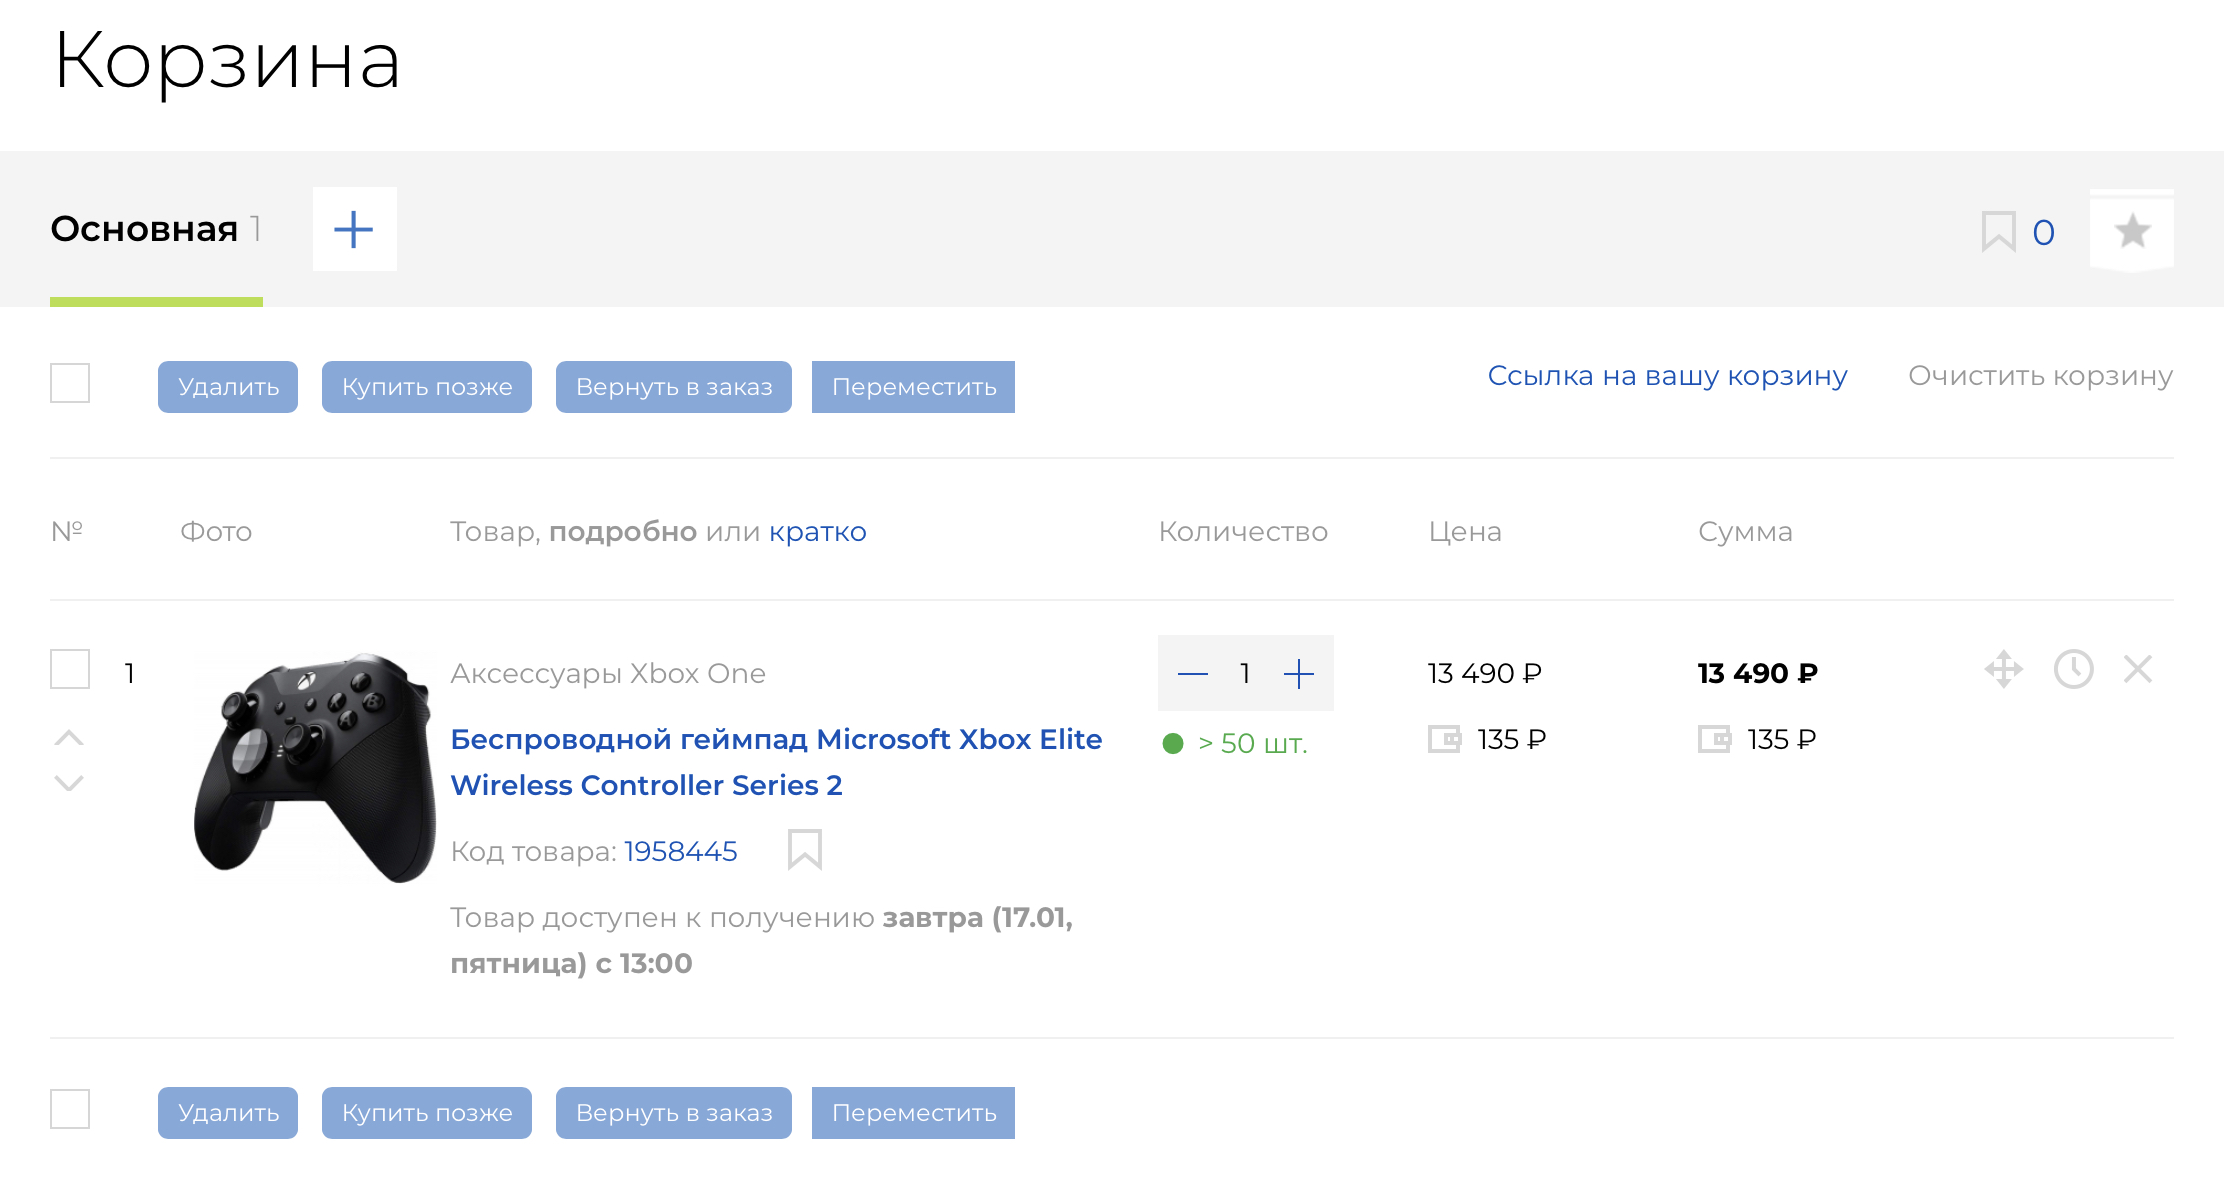Switch to the Основная cart tab
This screenshot has width=2224, height=1187.
coord(145,229)
